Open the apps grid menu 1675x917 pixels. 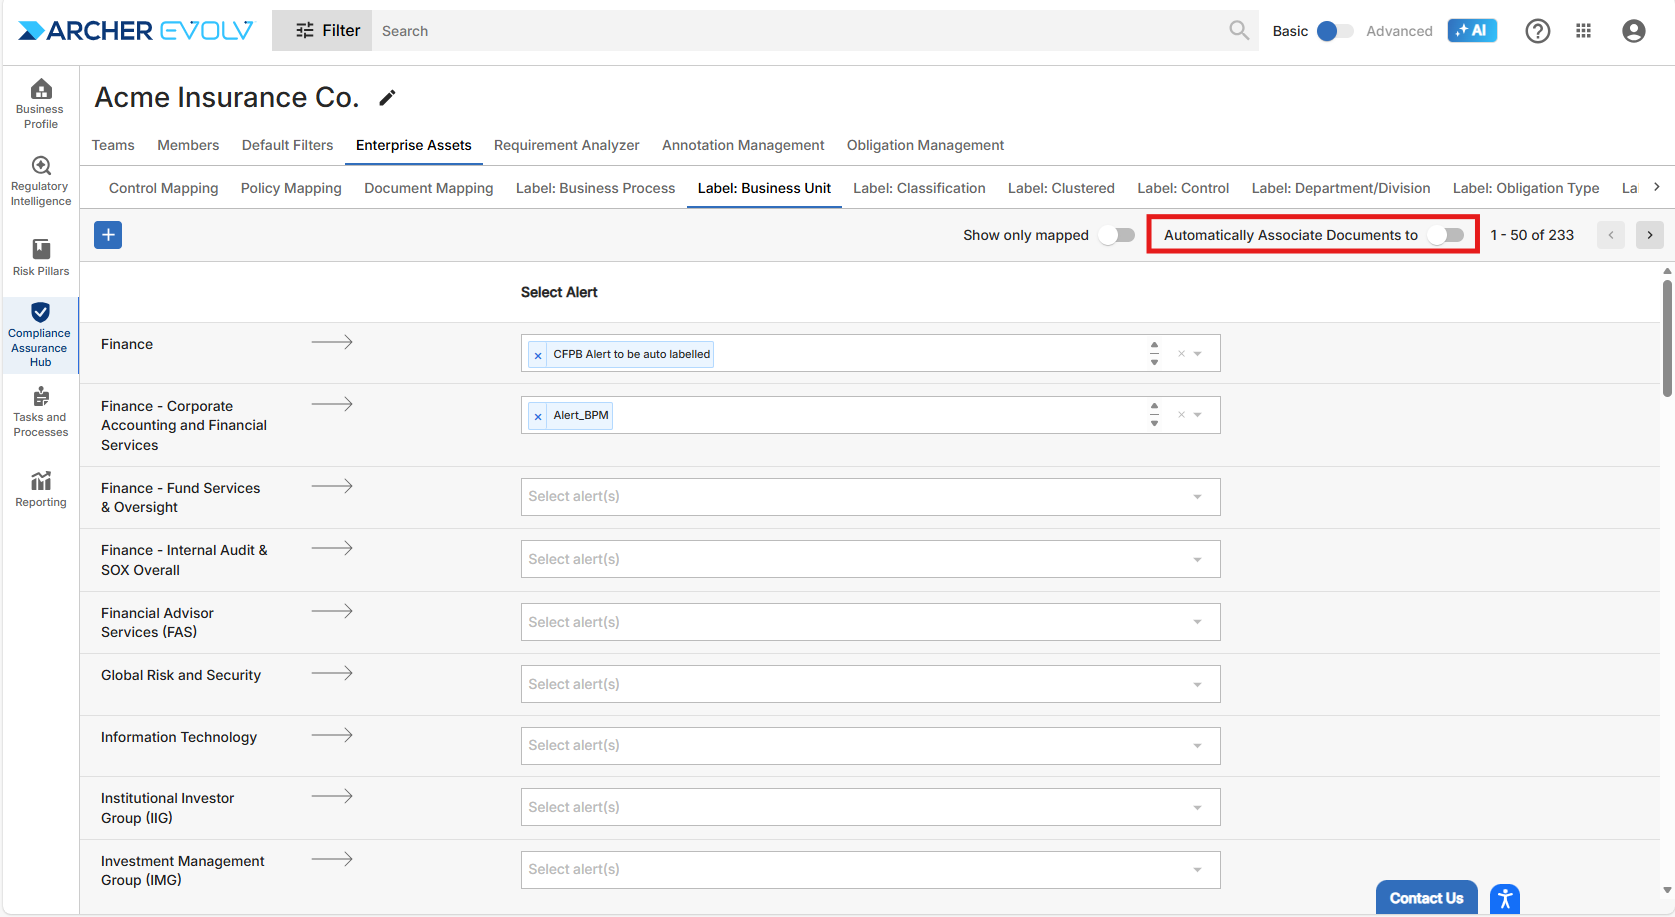tap(1583, 31)
